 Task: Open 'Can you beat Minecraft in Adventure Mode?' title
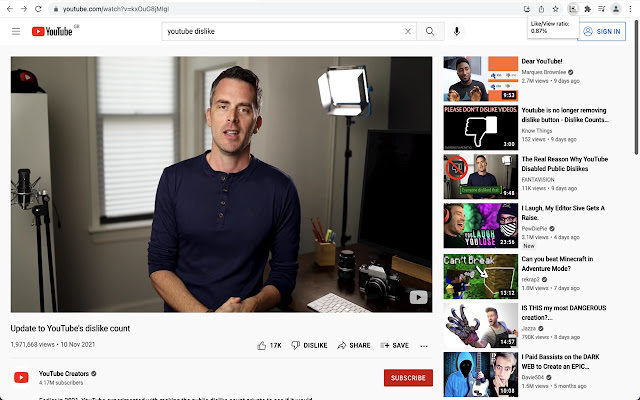tap(558, 264)
